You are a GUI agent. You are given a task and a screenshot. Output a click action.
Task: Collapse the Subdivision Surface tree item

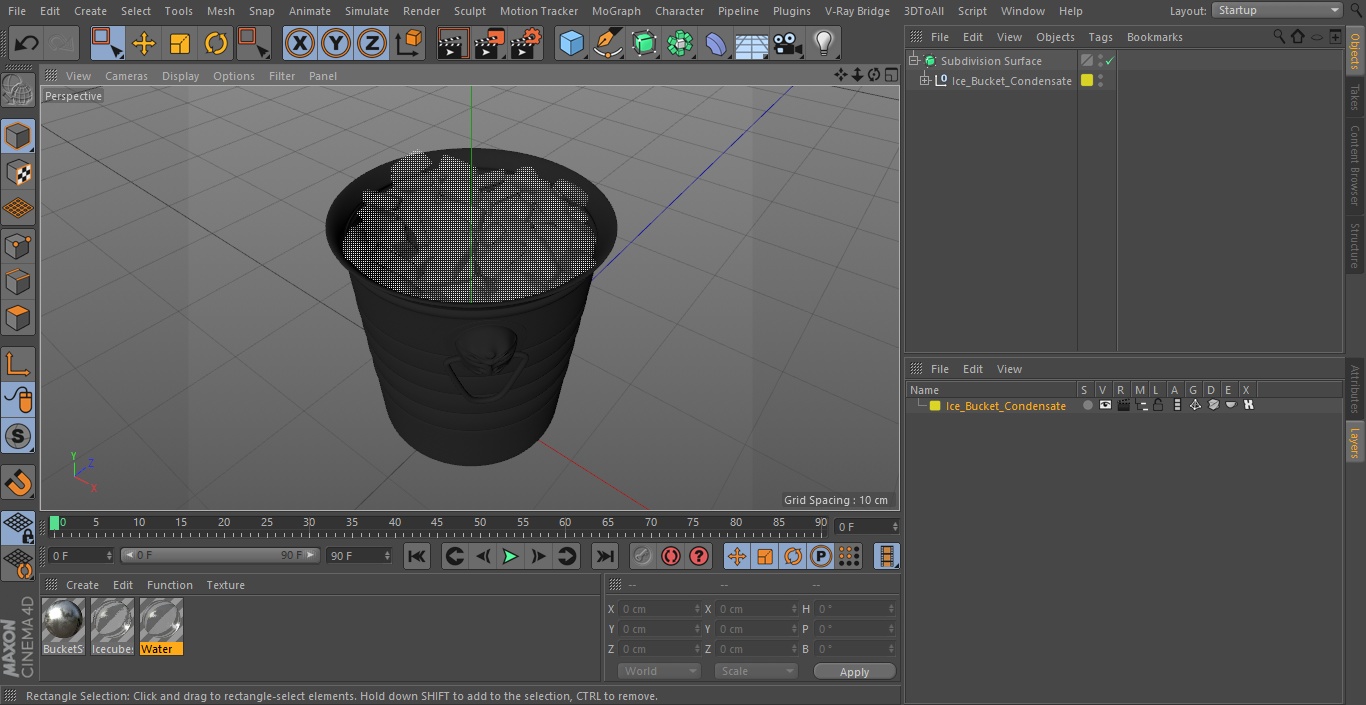pos(914,61)
